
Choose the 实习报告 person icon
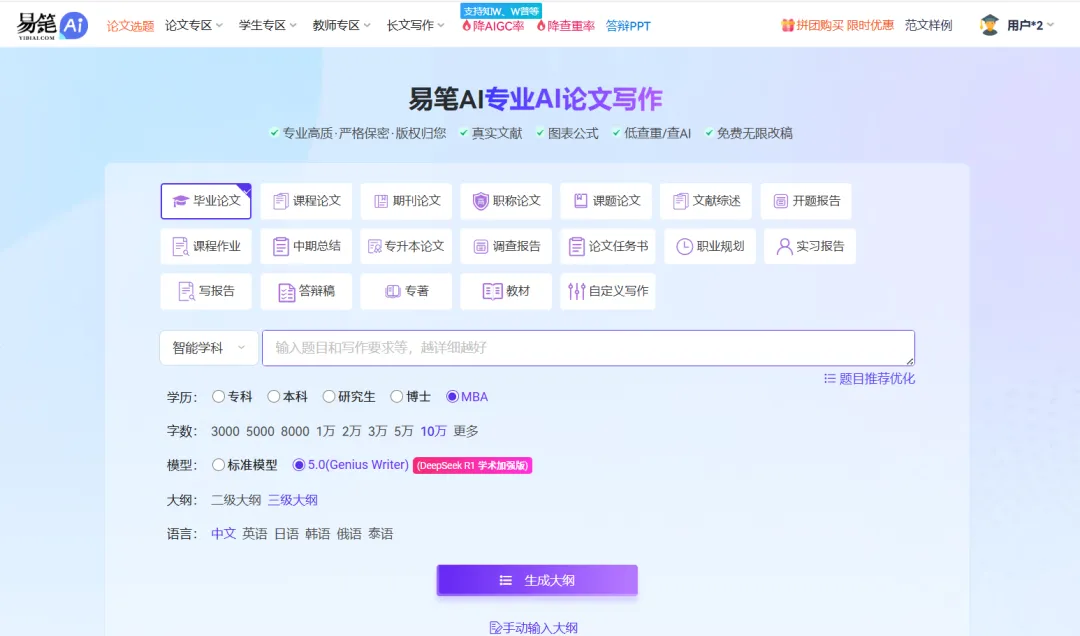pos(784,247)
